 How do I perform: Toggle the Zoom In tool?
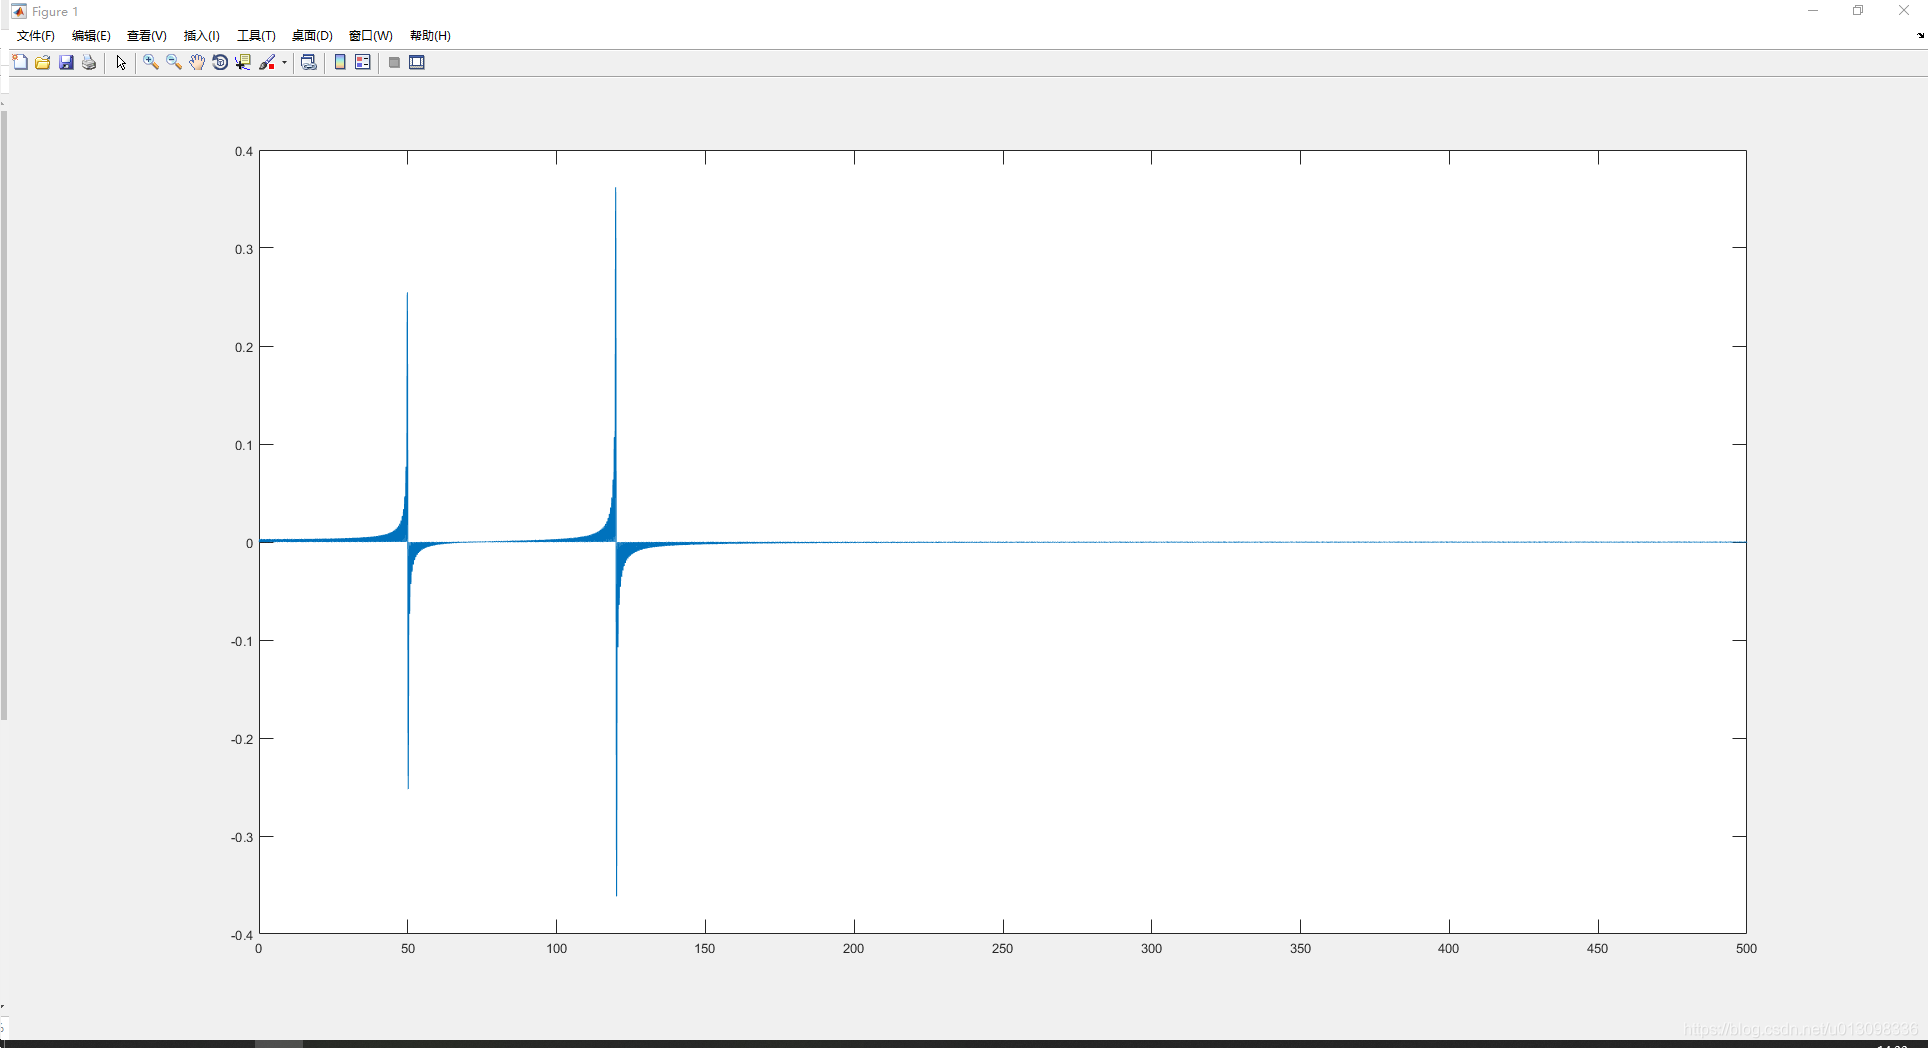150,62
